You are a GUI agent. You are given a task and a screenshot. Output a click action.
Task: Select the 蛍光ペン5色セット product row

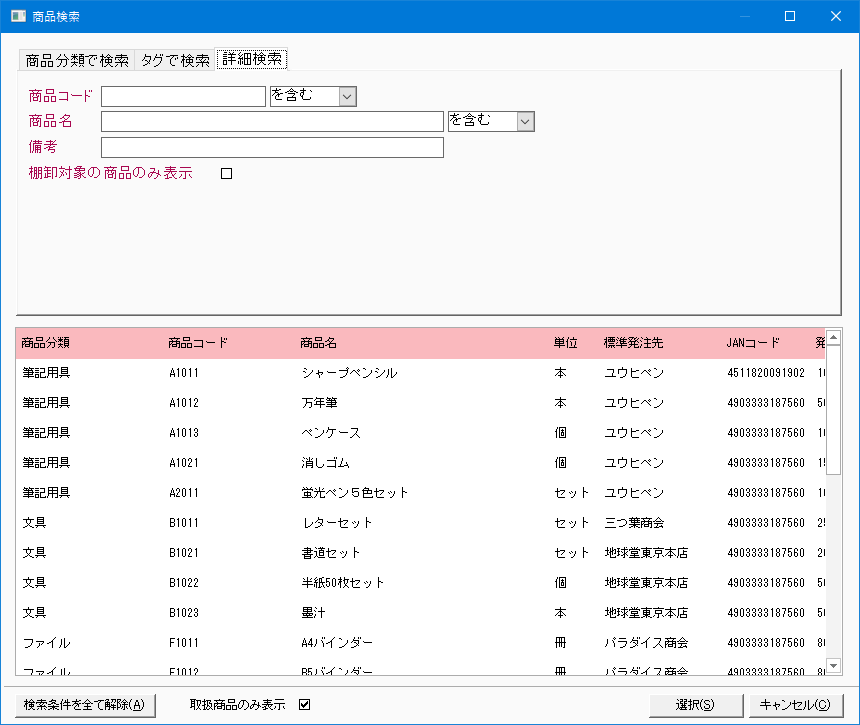click(x=354, y=493)
